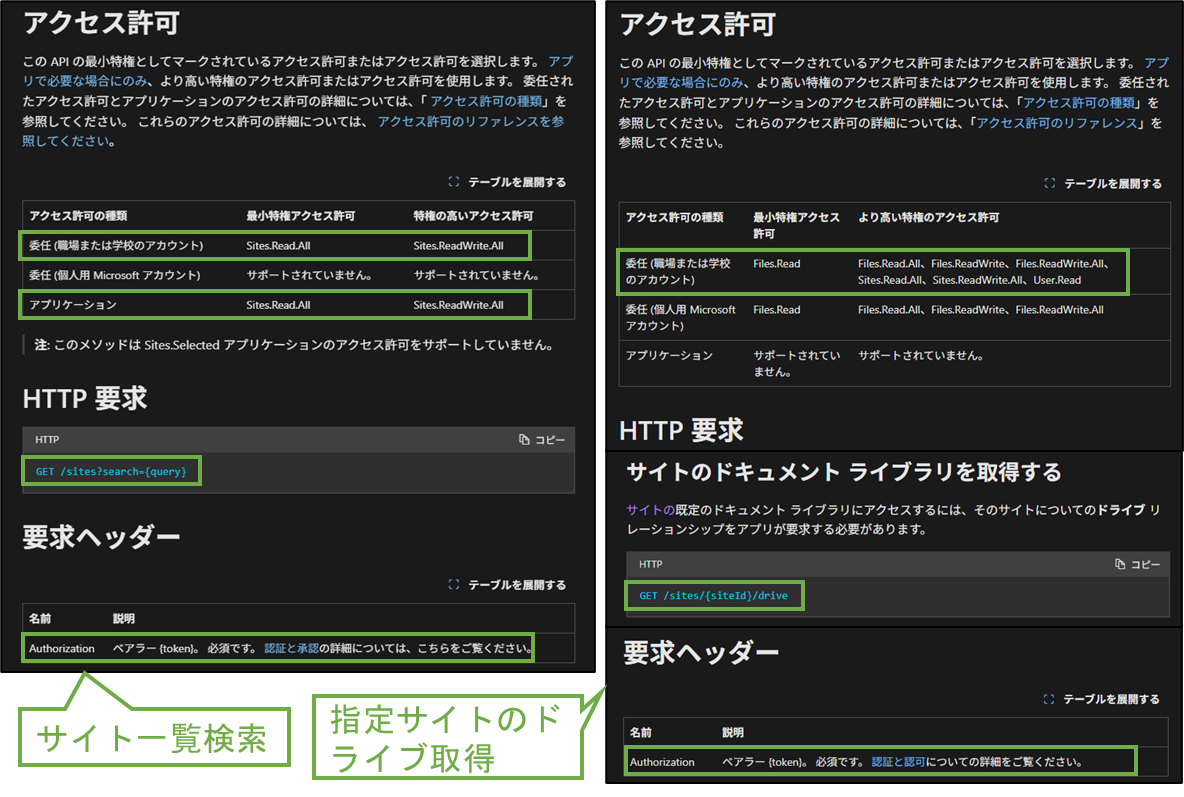This screenshot has width=1184, height=797.
Task: Click 'Sites.Read.All' in 委任 (職場または学校のアカウント) row
Action: pyautogui.click(x=278, y=246)
